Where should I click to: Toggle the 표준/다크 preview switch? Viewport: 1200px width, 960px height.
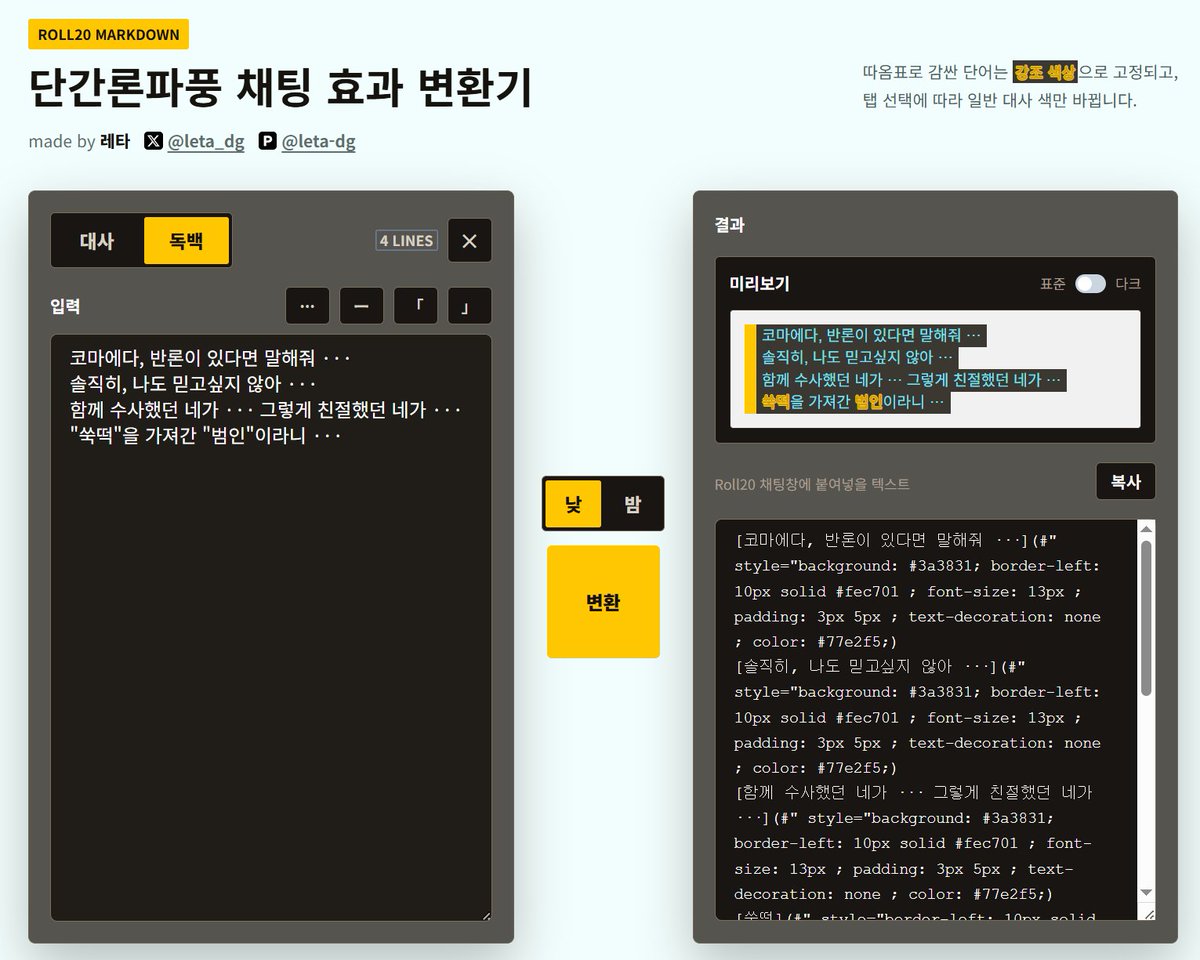1090,284
